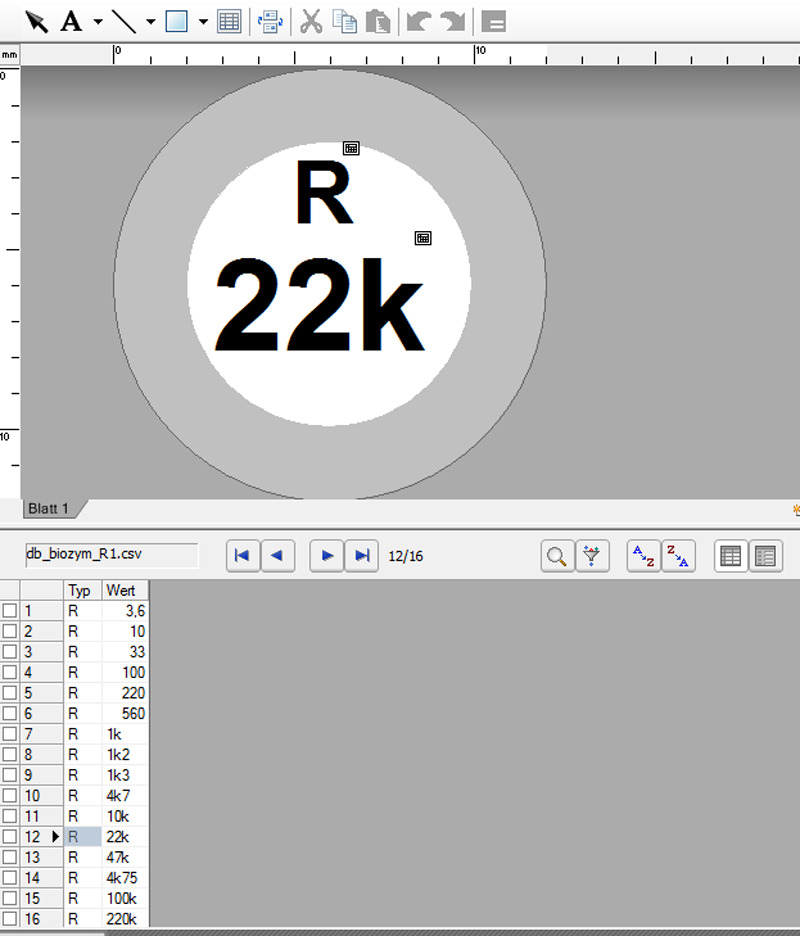This screenshot has height=936, width=800.
Task: Click the Wert column header
Action: pos(124,590)
